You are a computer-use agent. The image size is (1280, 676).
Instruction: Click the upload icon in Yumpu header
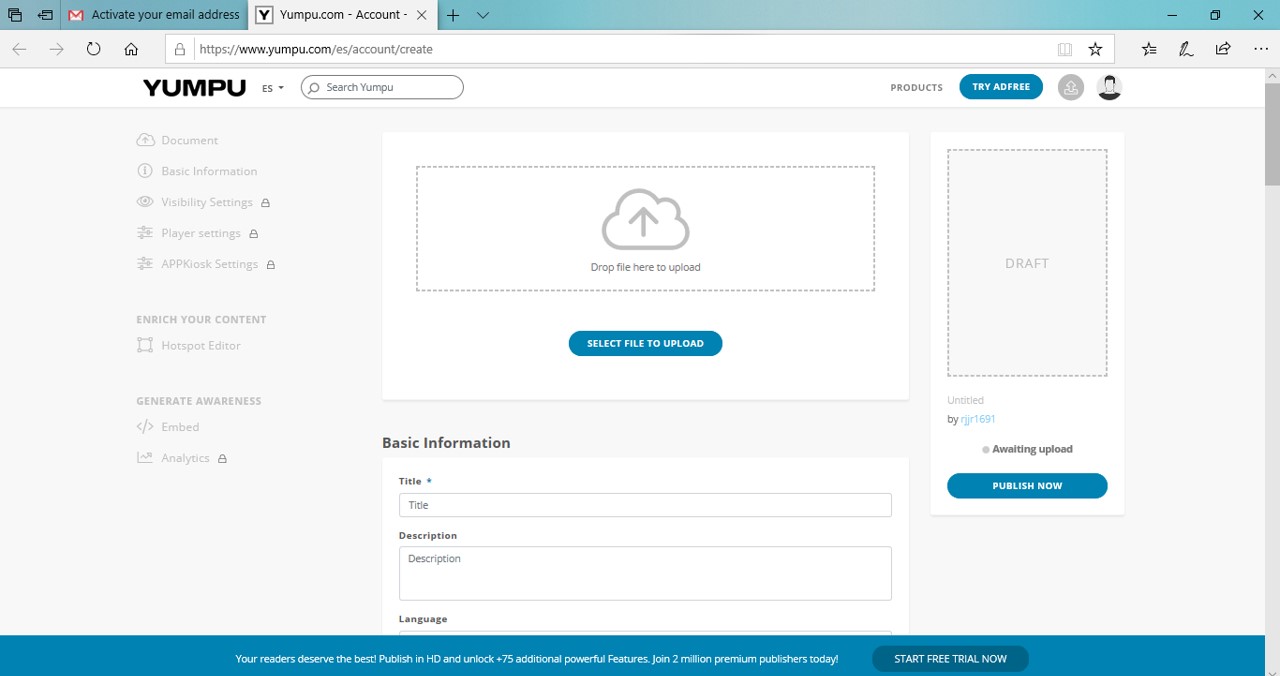click(1070, 88)
